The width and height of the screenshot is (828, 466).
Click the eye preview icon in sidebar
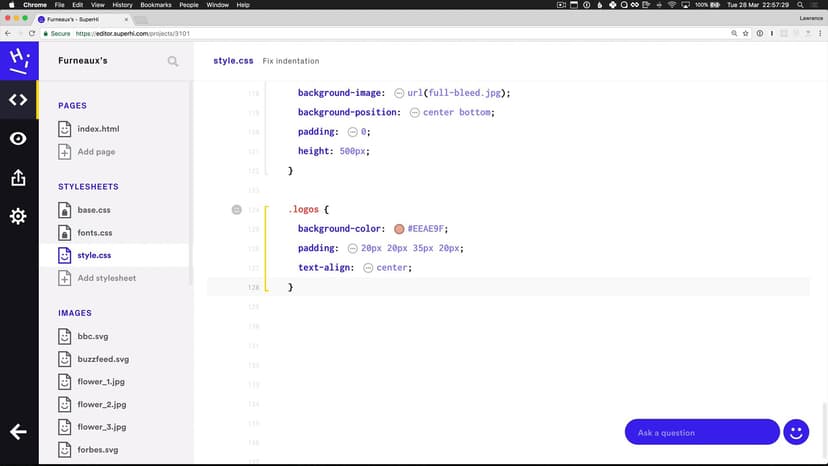[18, 139]
